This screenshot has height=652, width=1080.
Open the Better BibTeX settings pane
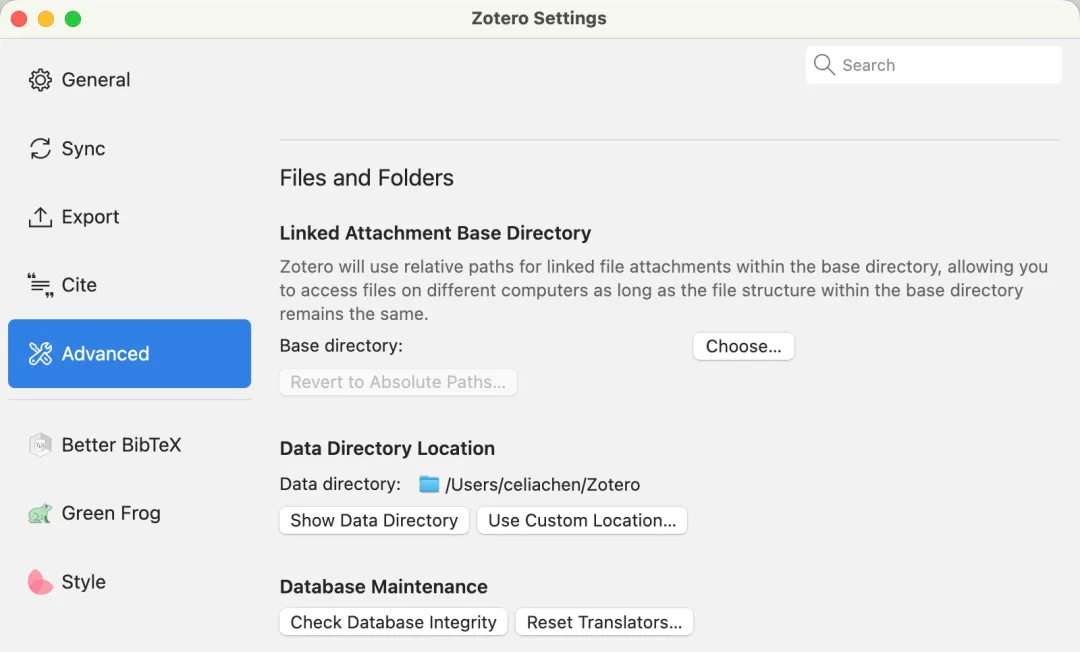(x=121, y=446)
